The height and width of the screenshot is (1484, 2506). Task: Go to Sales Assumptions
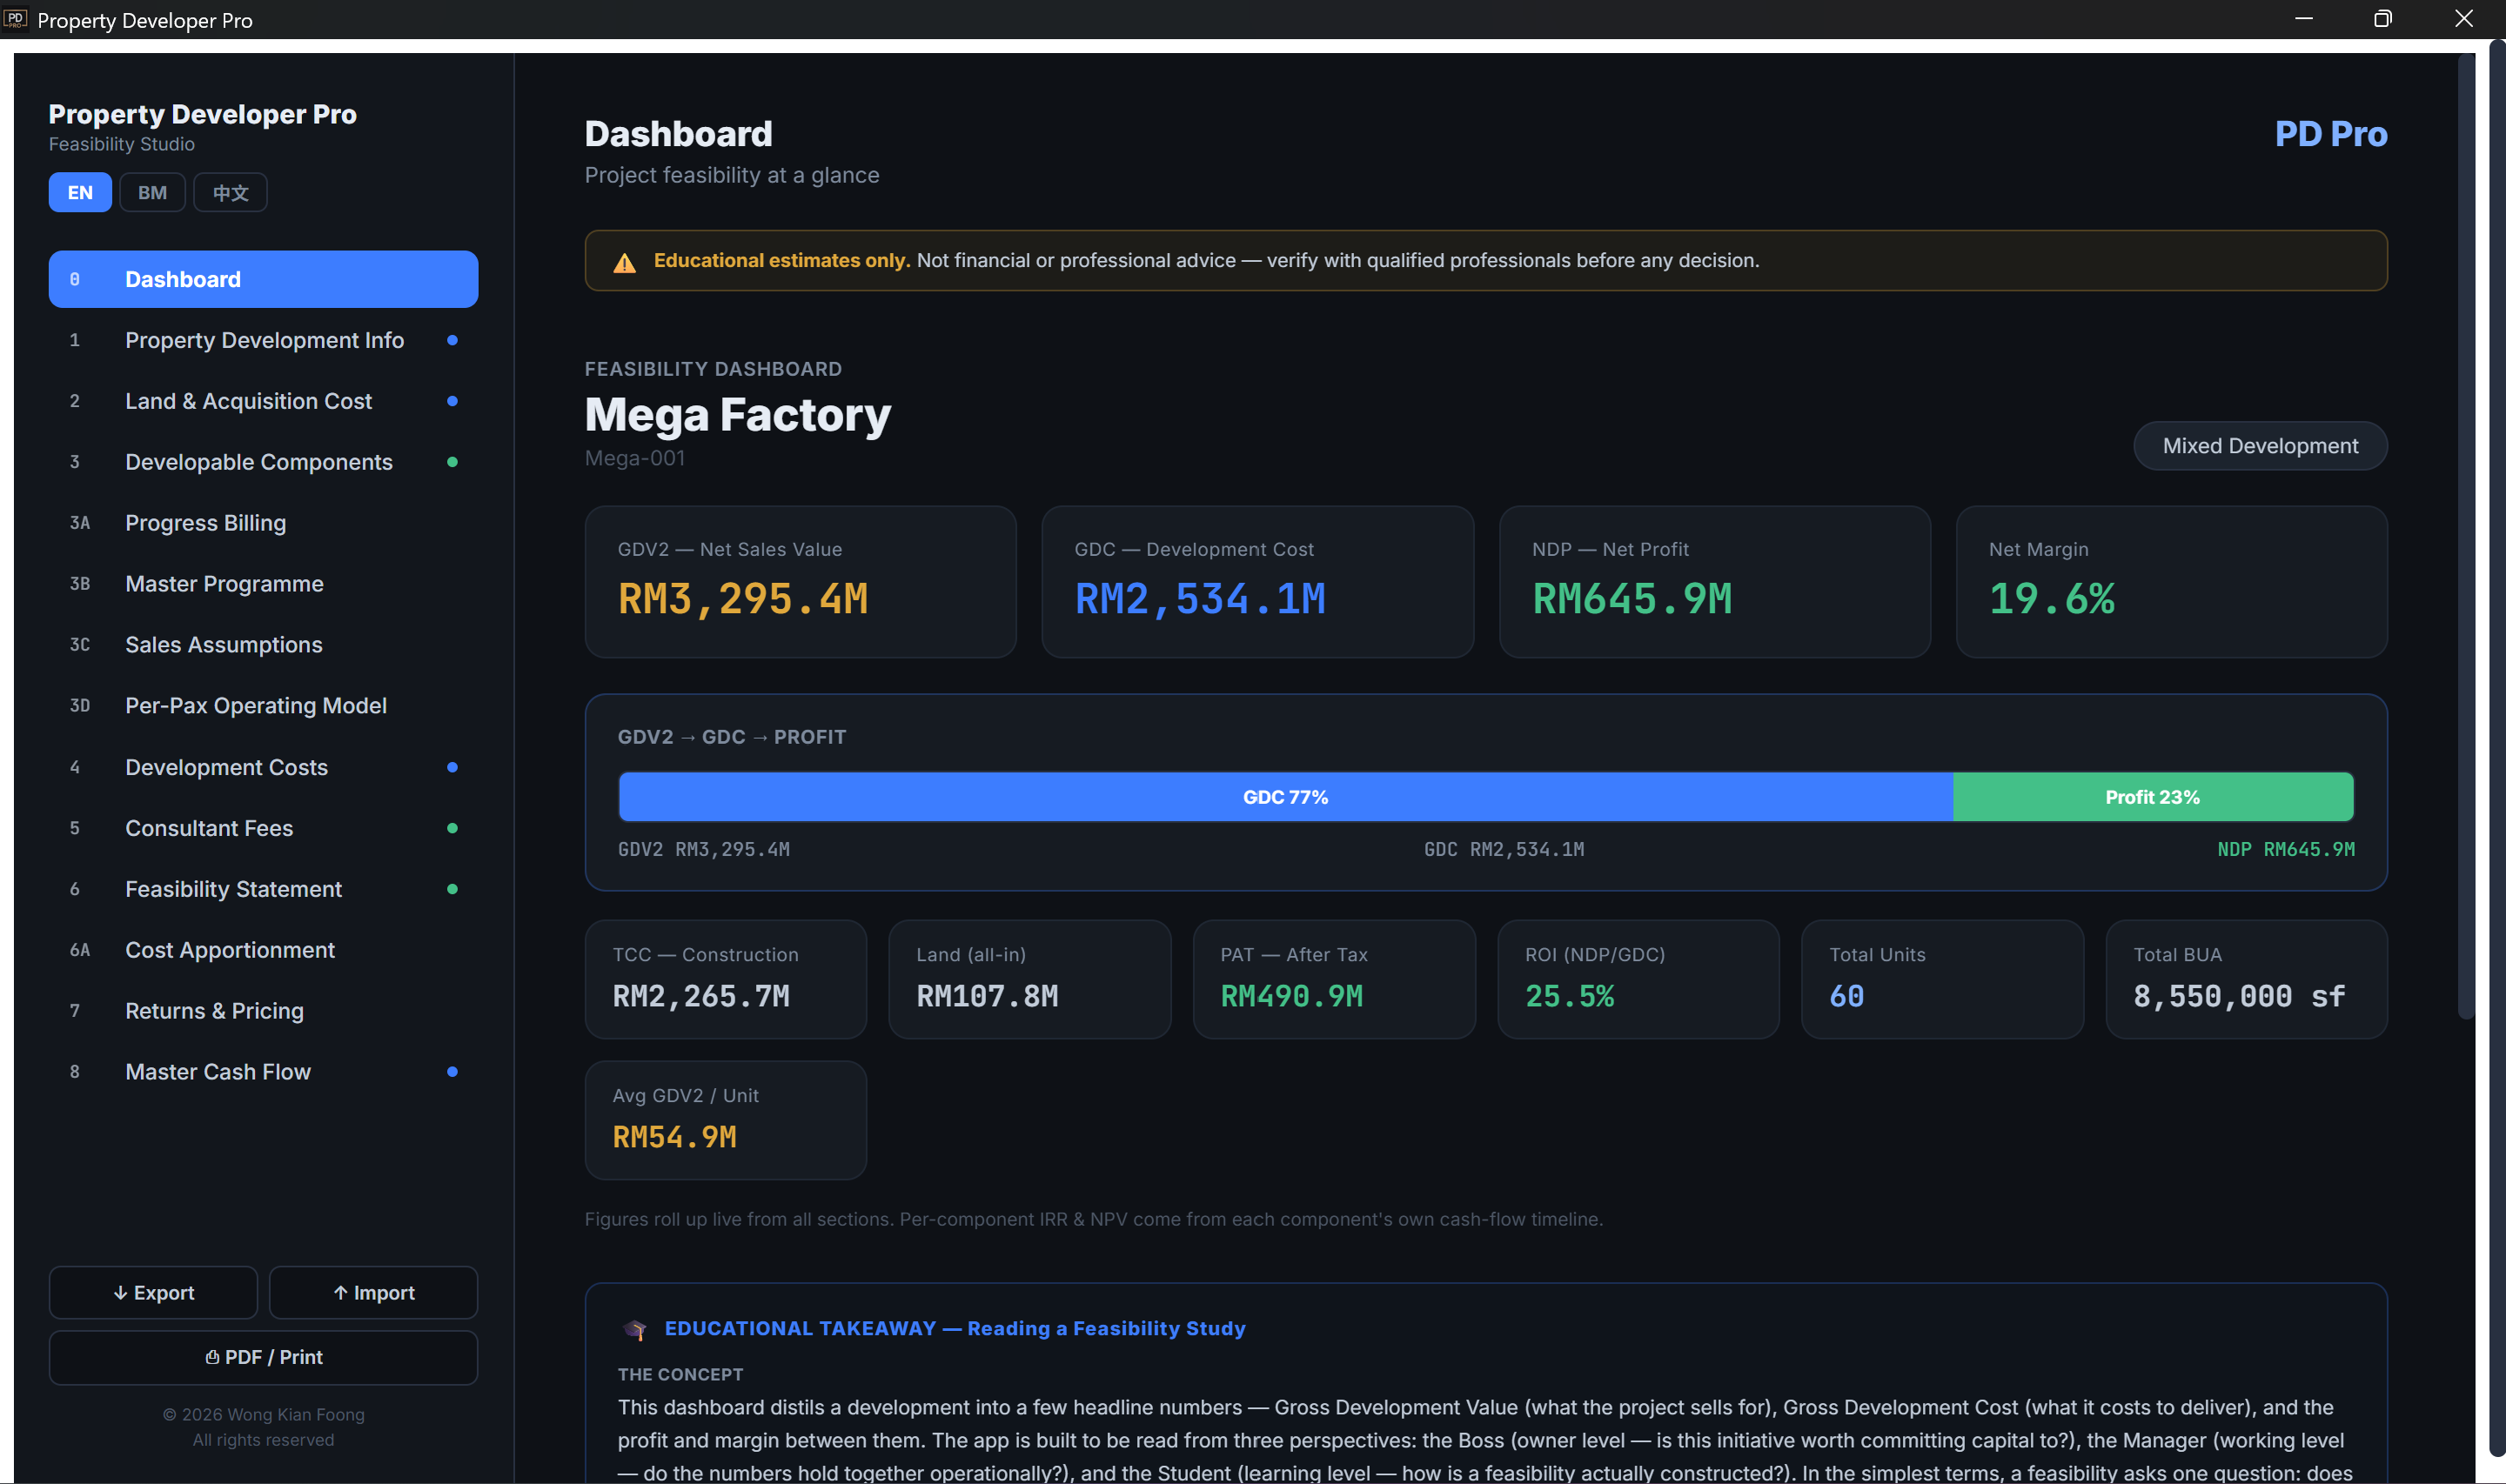click(263, 645)
